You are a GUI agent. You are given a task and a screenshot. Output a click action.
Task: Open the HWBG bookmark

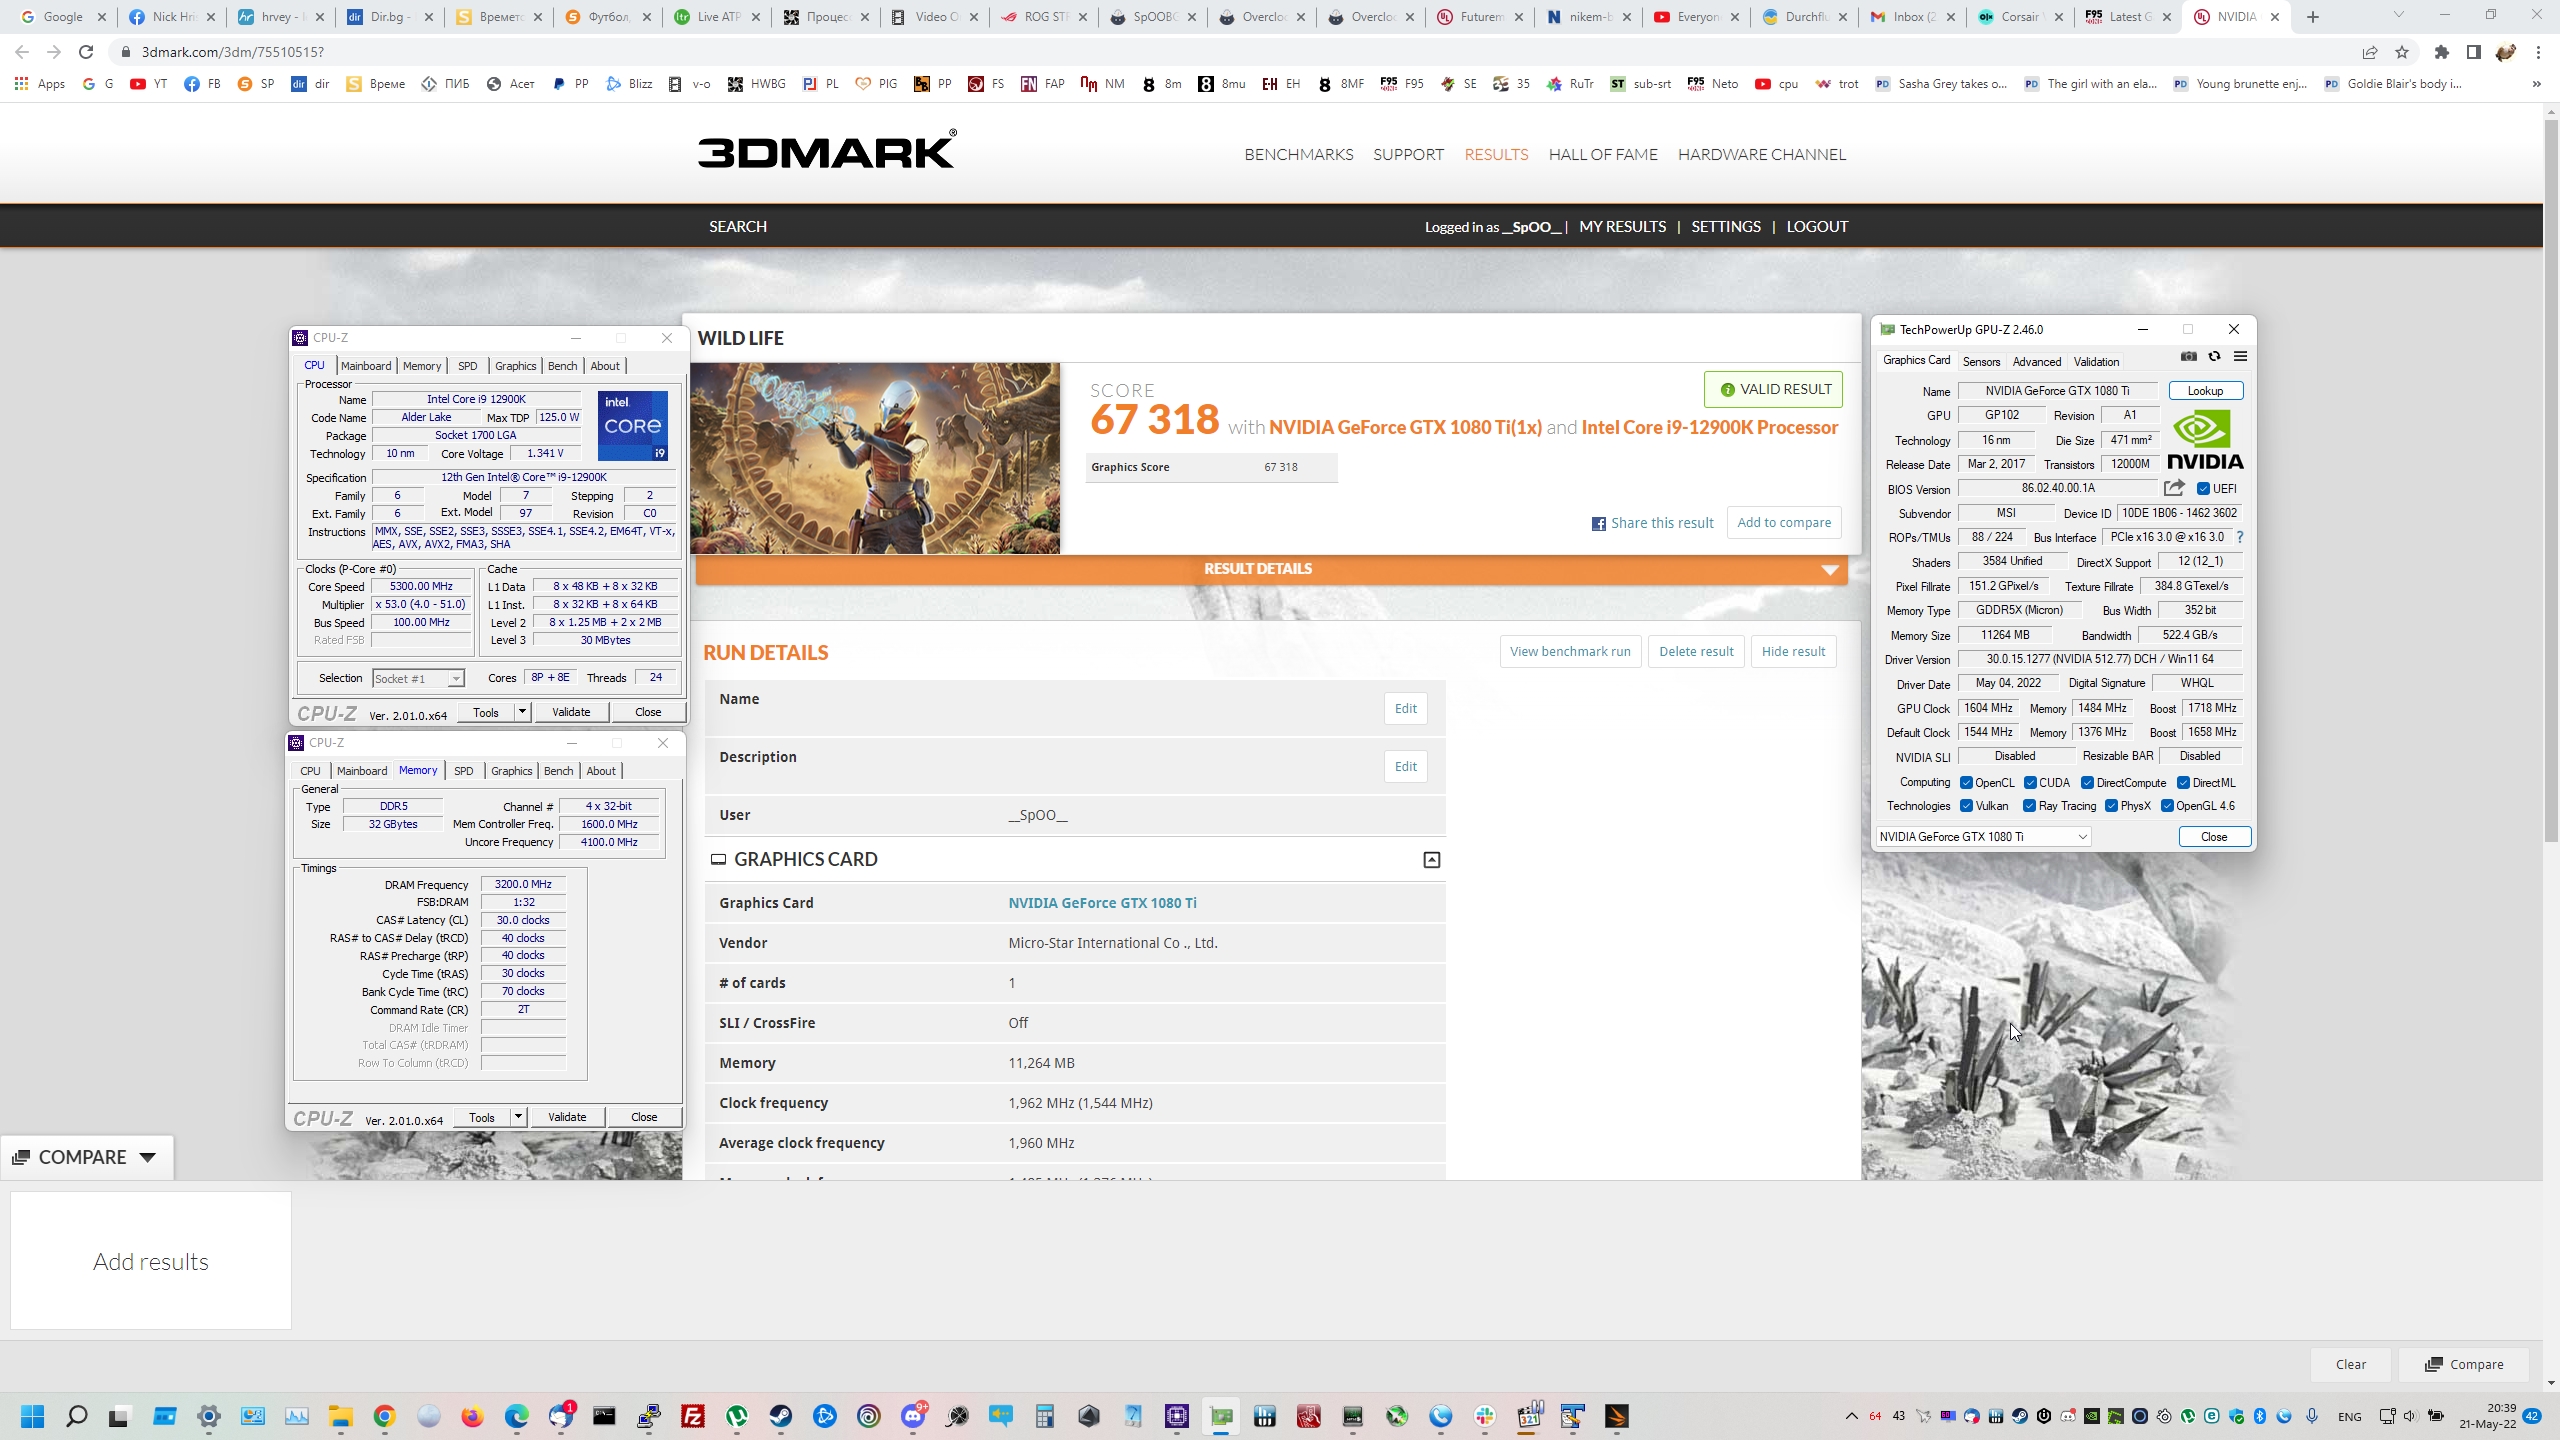(756, 84)
